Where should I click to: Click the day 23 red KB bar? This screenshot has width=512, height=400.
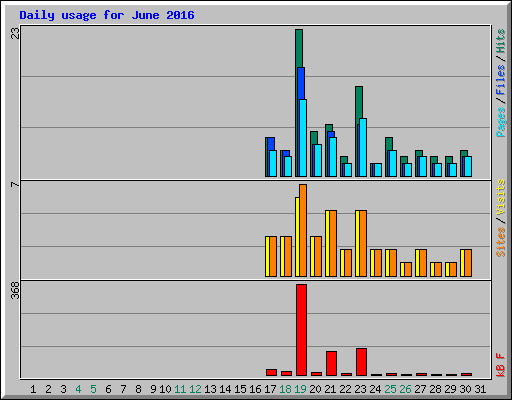pyautogui.click(x=361, y=362)
